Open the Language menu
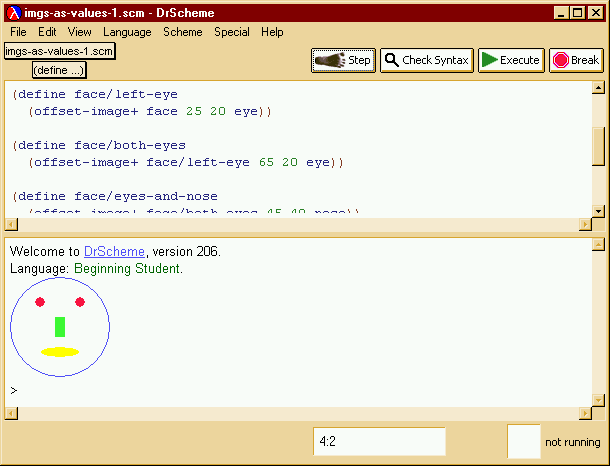 127,32
